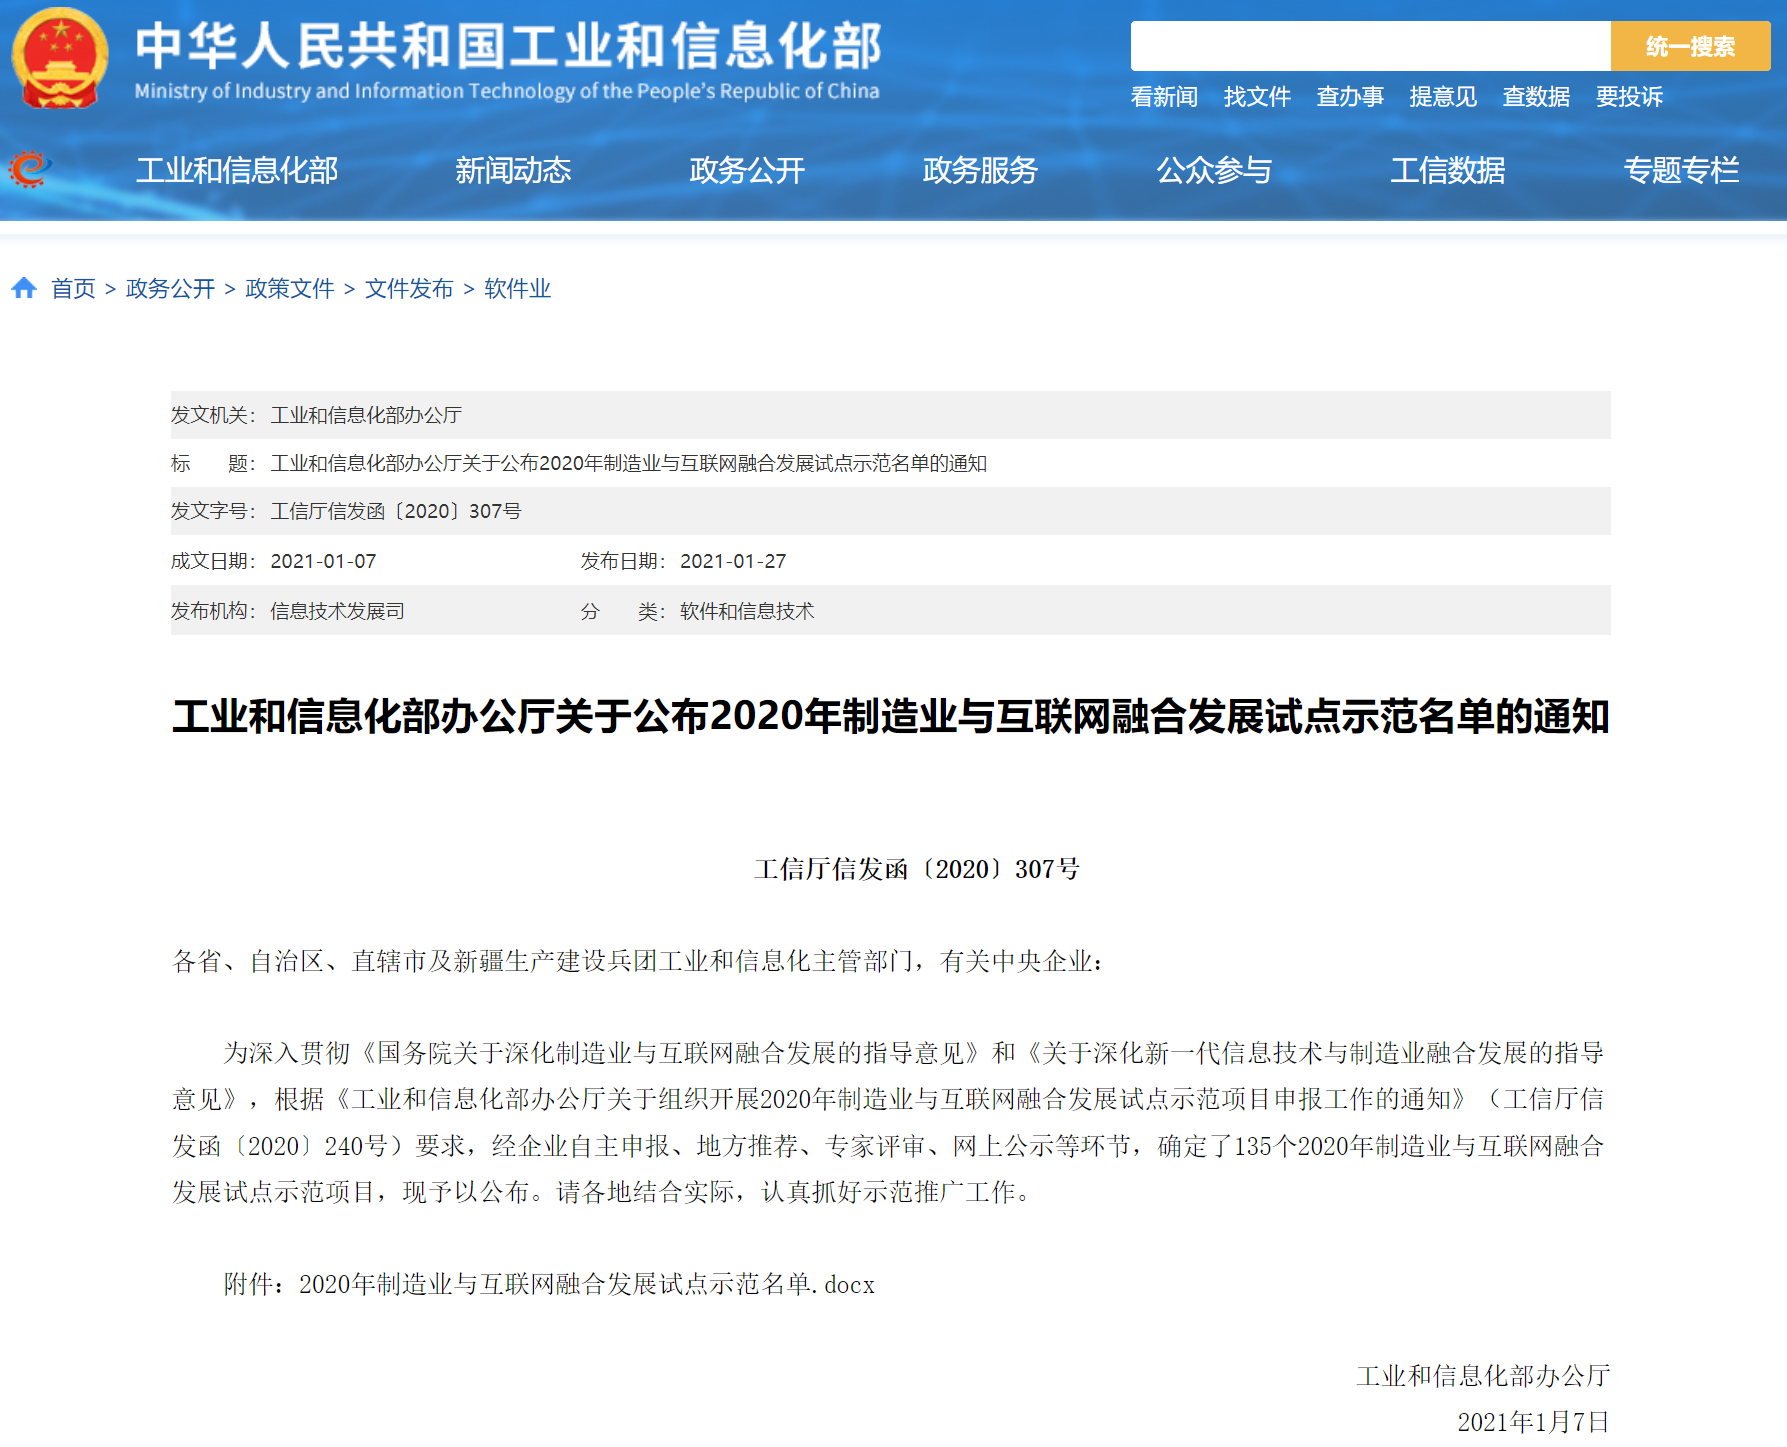
Task: Open the 查数据 quick link
Action: [x=1536, y=97]
